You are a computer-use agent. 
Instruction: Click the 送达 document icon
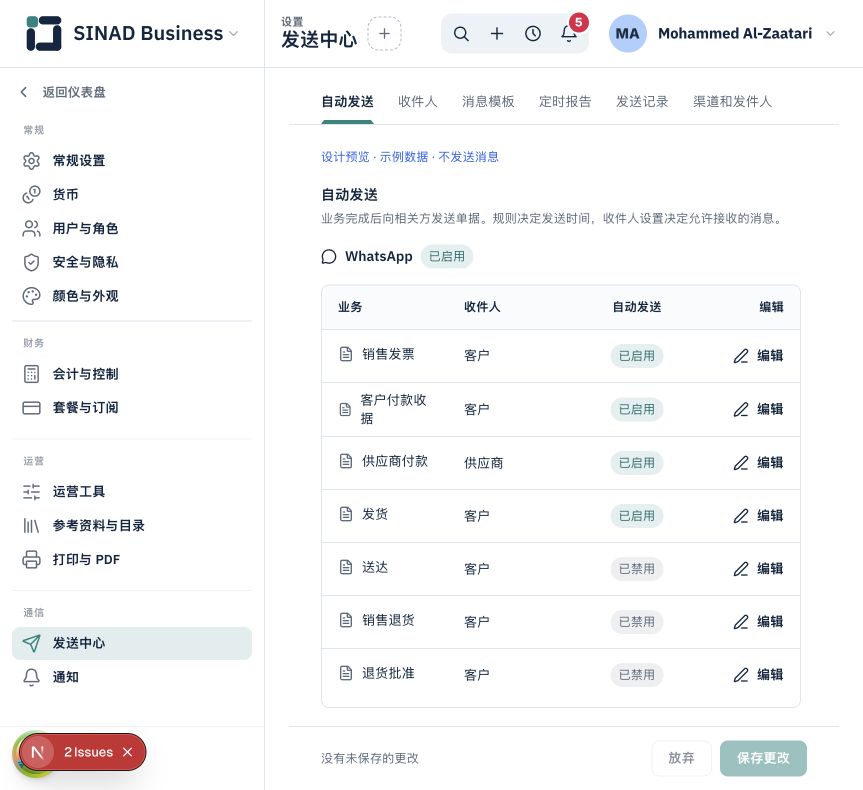(346, 567)
